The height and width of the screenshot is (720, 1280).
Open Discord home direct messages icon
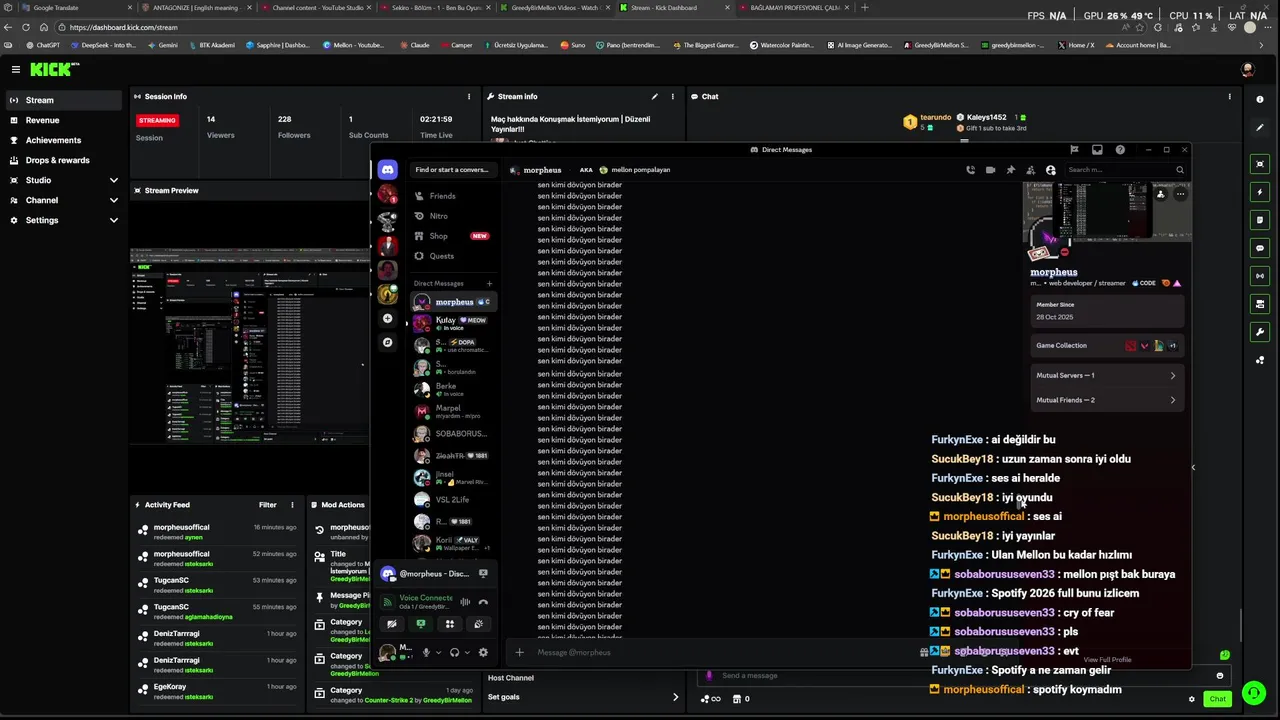[x=388, y=170]
